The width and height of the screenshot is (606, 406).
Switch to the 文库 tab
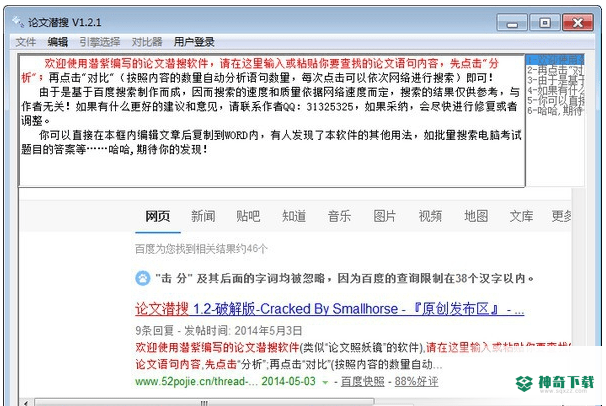[x=521, y=216]
